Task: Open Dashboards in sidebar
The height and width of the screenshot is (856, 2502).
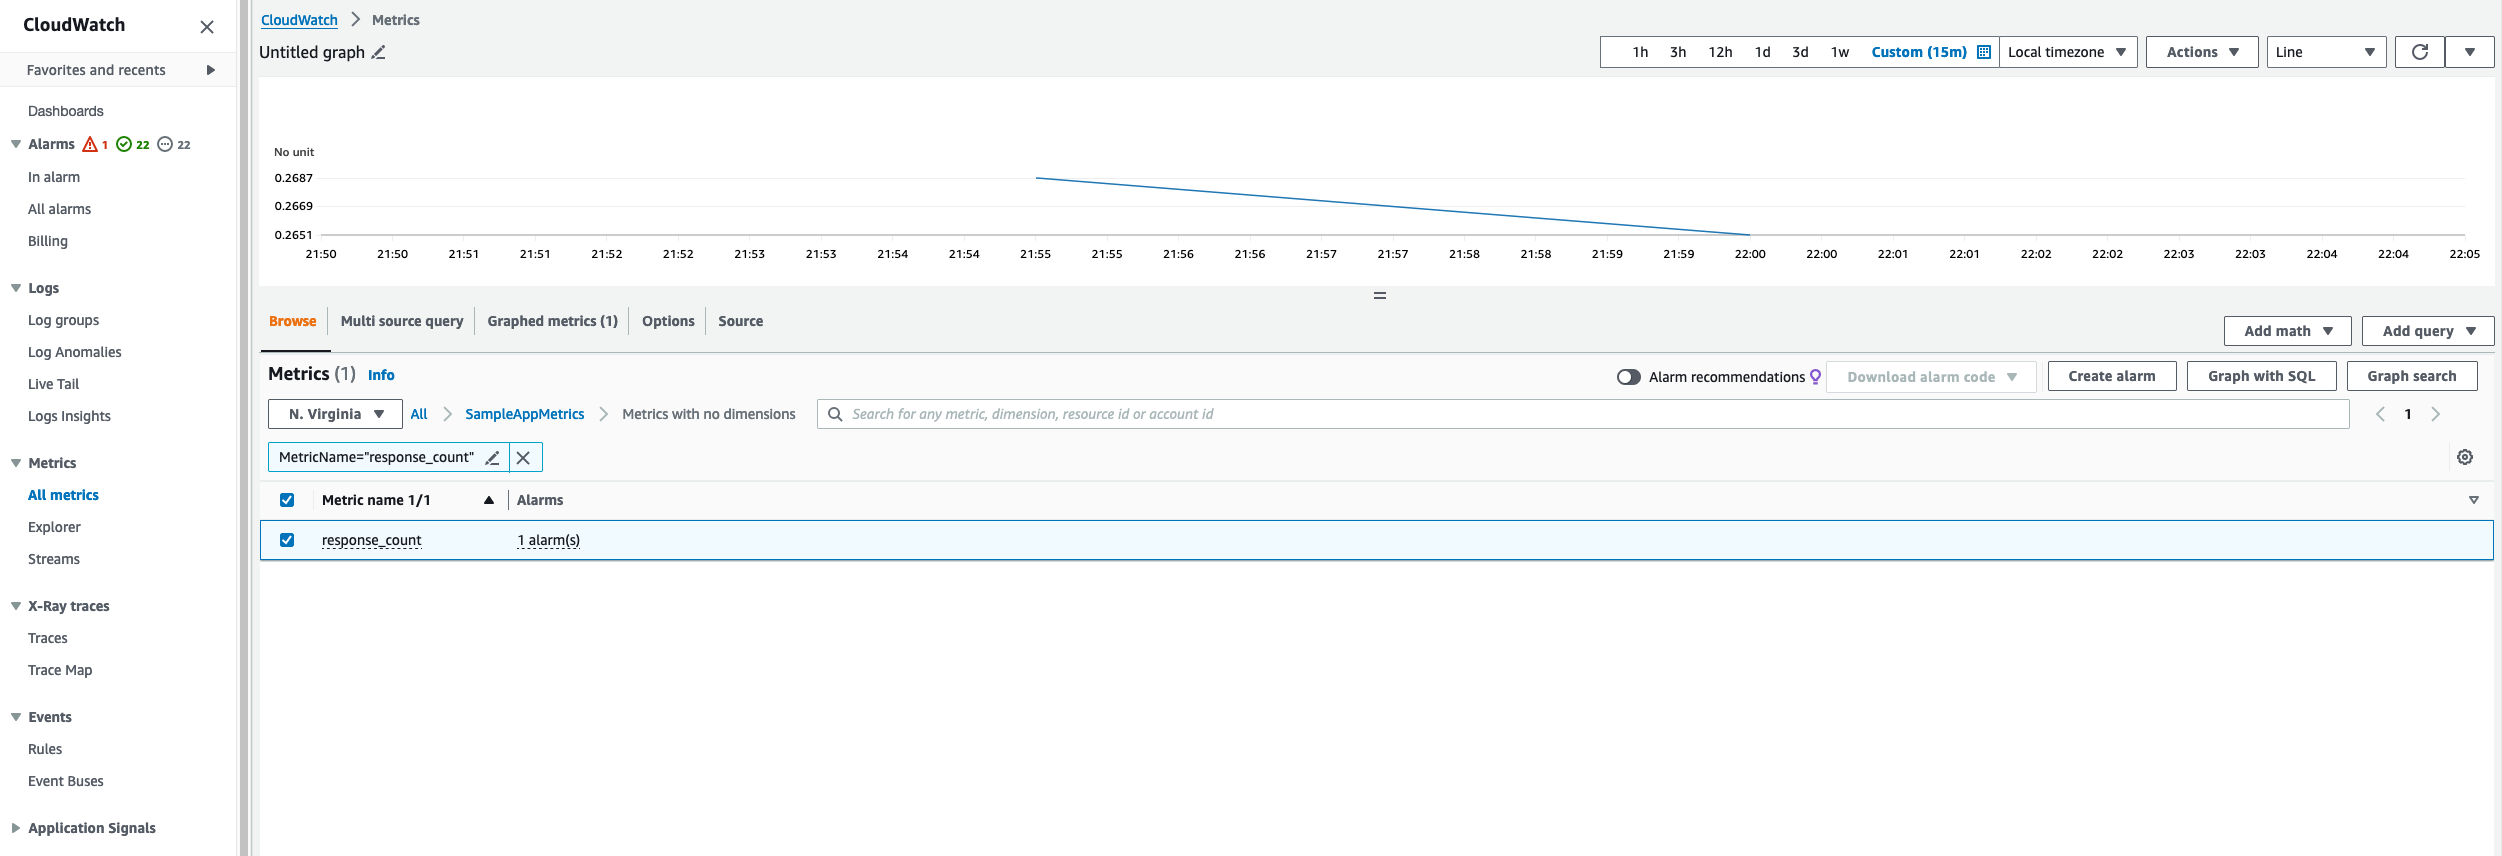Action: [66, 111]
